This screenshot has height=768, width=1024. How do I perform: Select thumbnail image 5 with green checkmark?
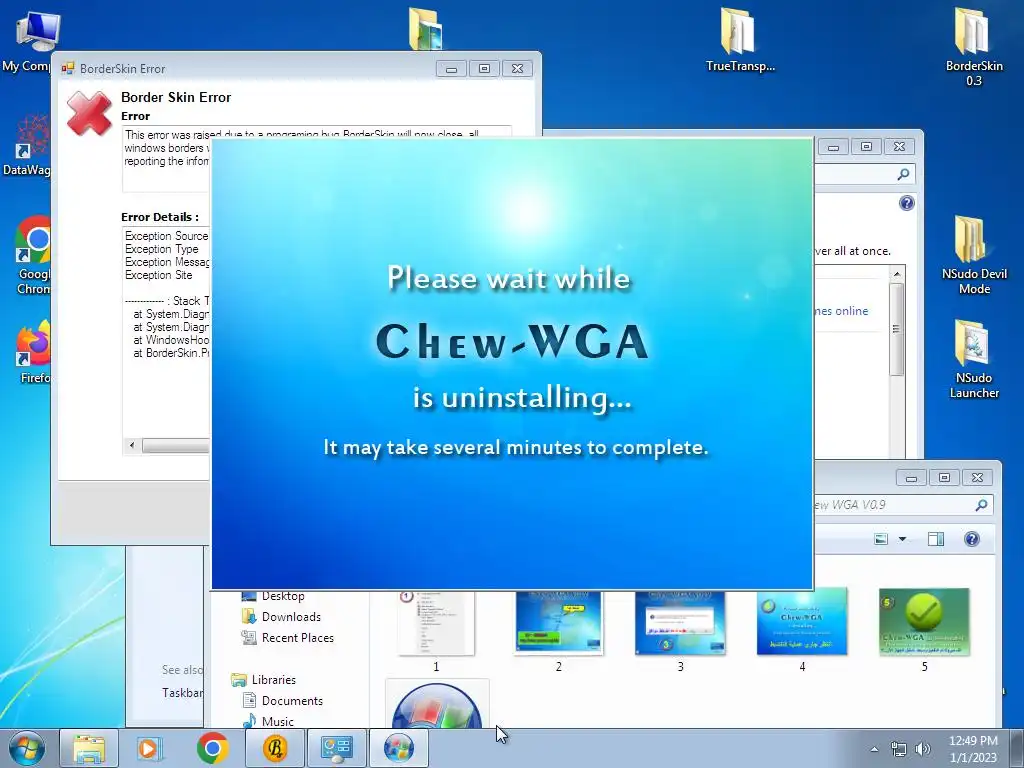click(924, 621)
